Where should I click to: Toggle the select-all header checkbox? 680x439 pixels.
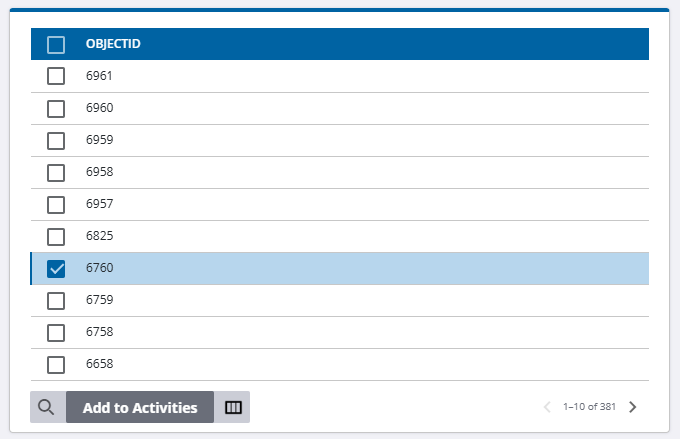pos(56,44)
